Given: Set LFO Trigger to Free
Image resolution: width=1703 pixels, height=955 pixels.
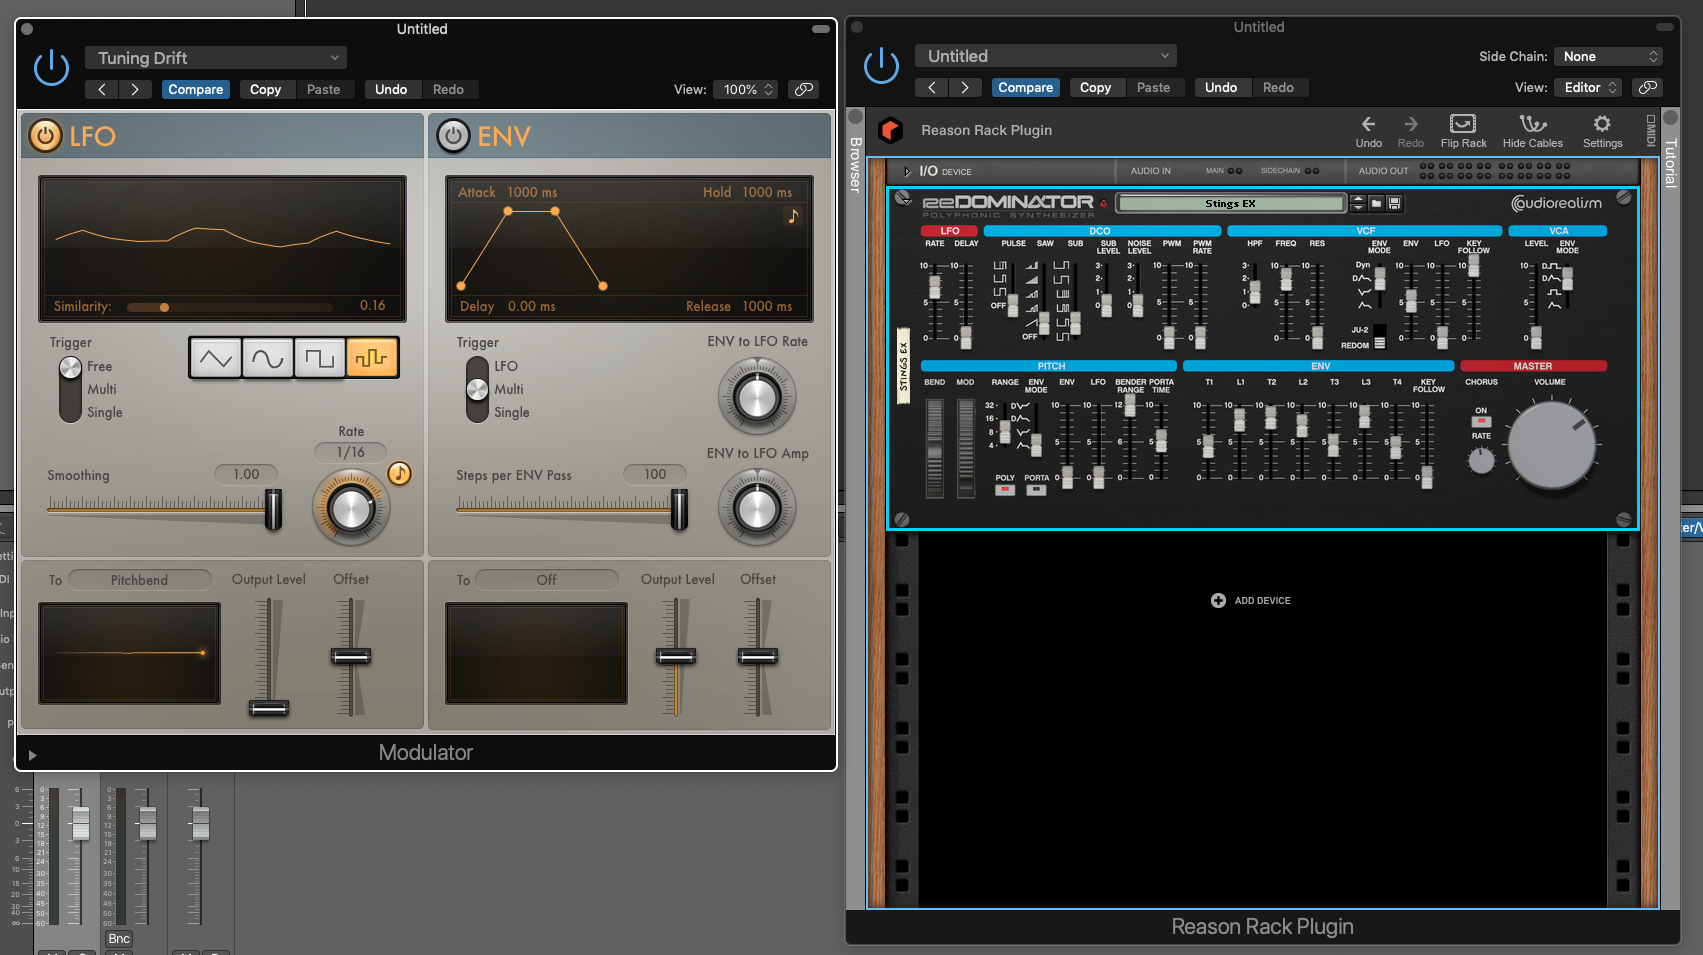Looking at the screenshot, I should pyautogui.click(x=99, y=366).
